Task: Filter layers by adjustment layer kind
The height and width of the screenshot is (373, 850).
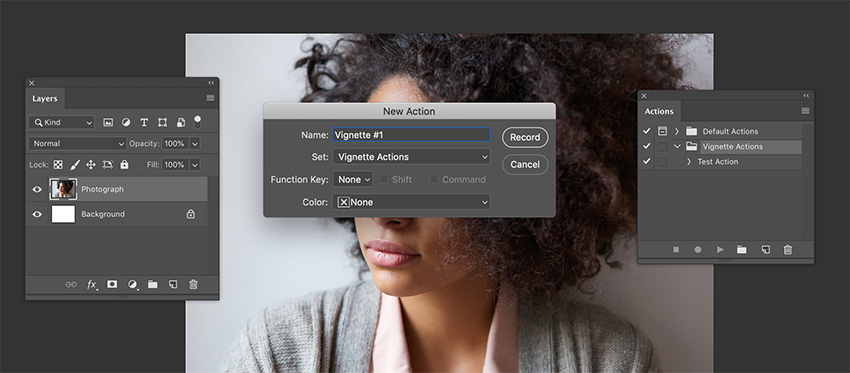Action: 126,123
